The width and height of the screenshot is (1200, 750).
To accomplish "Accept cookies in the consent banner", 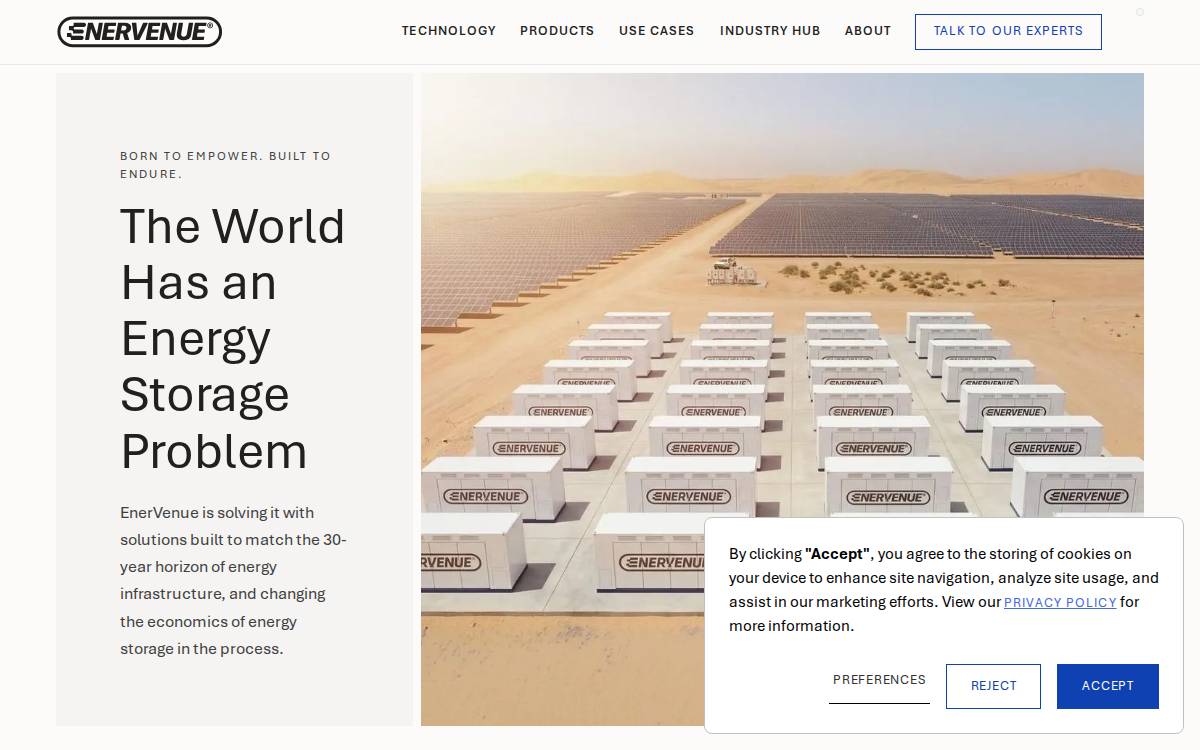I will [1108, 686].
